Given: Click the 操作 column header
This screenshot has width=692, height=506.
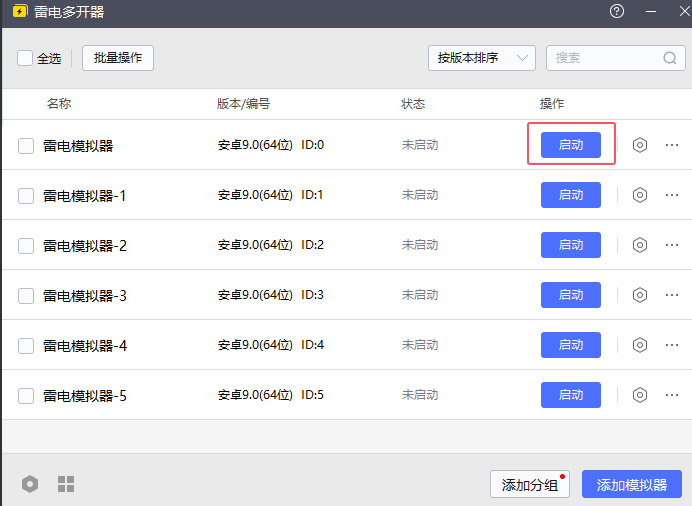Looking at the screenshot, I should point(552,104).
